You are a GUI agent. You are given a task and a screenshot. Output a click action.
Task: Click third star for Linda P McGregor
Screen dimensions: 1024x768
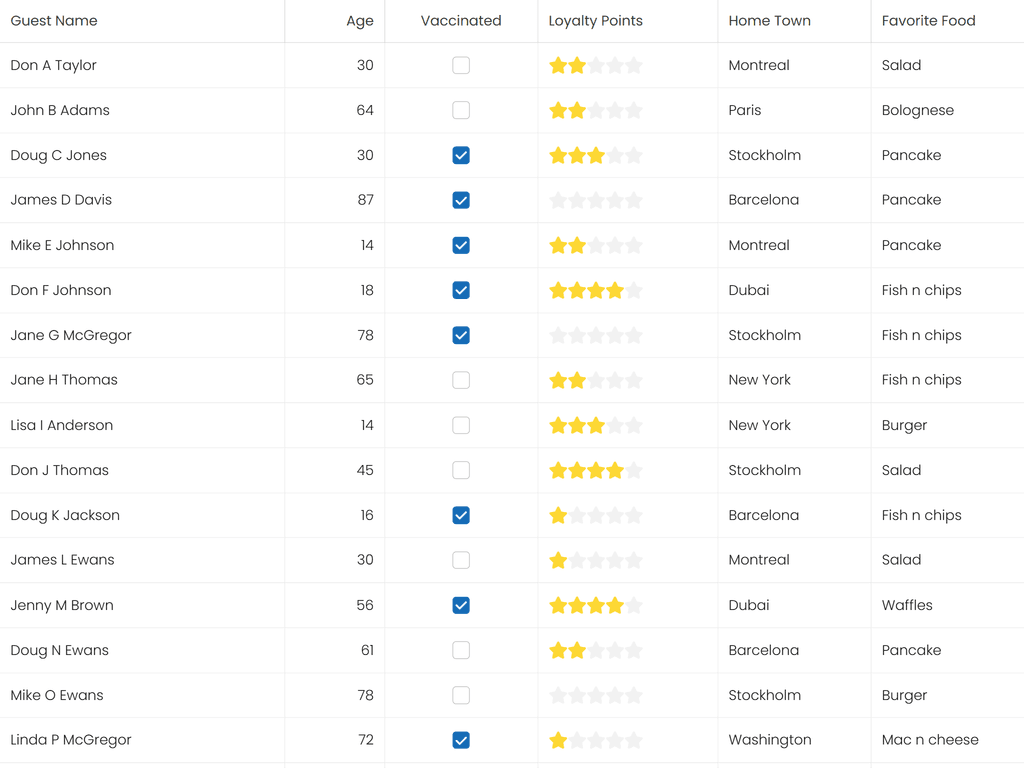(x=596, y=741)
